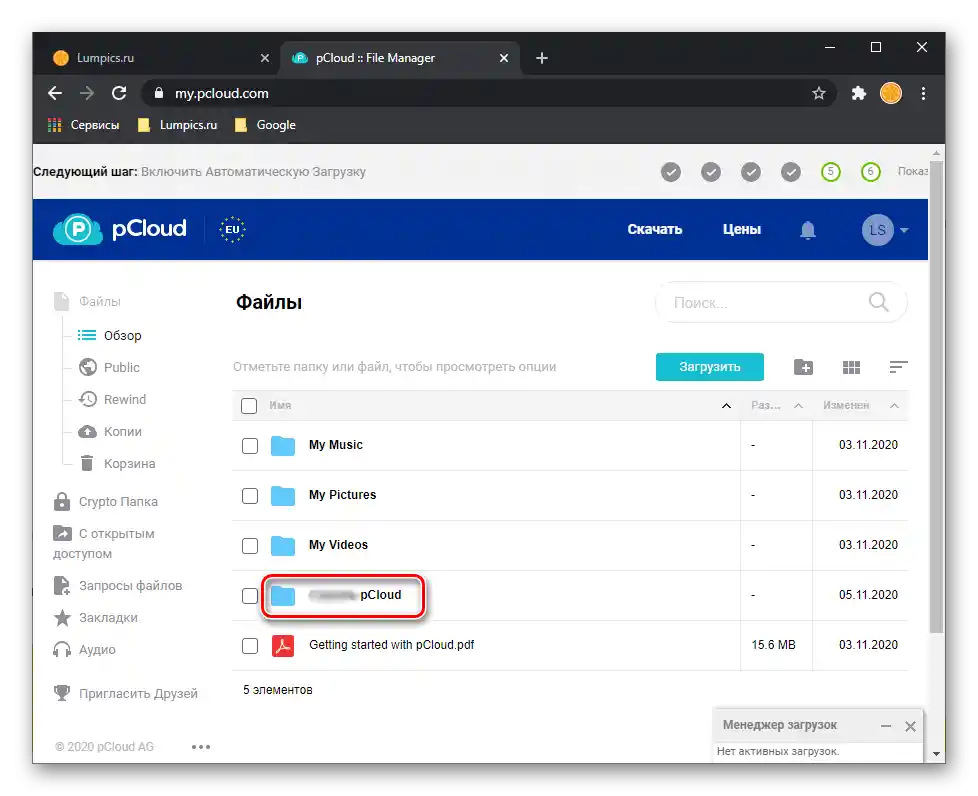Check the My Music checkbox
The height and width of the screenshot is (796, 978).
click(x=249, y=445)
